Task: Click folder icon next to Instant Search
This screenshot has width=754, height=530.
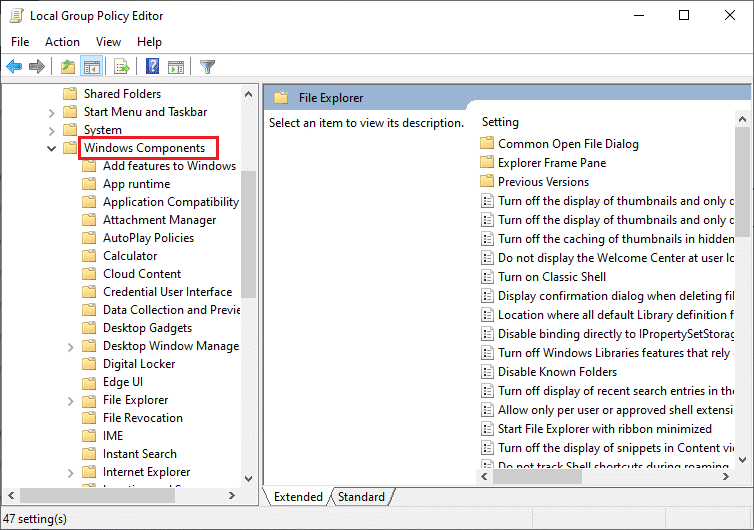Action: click(89, 454)
